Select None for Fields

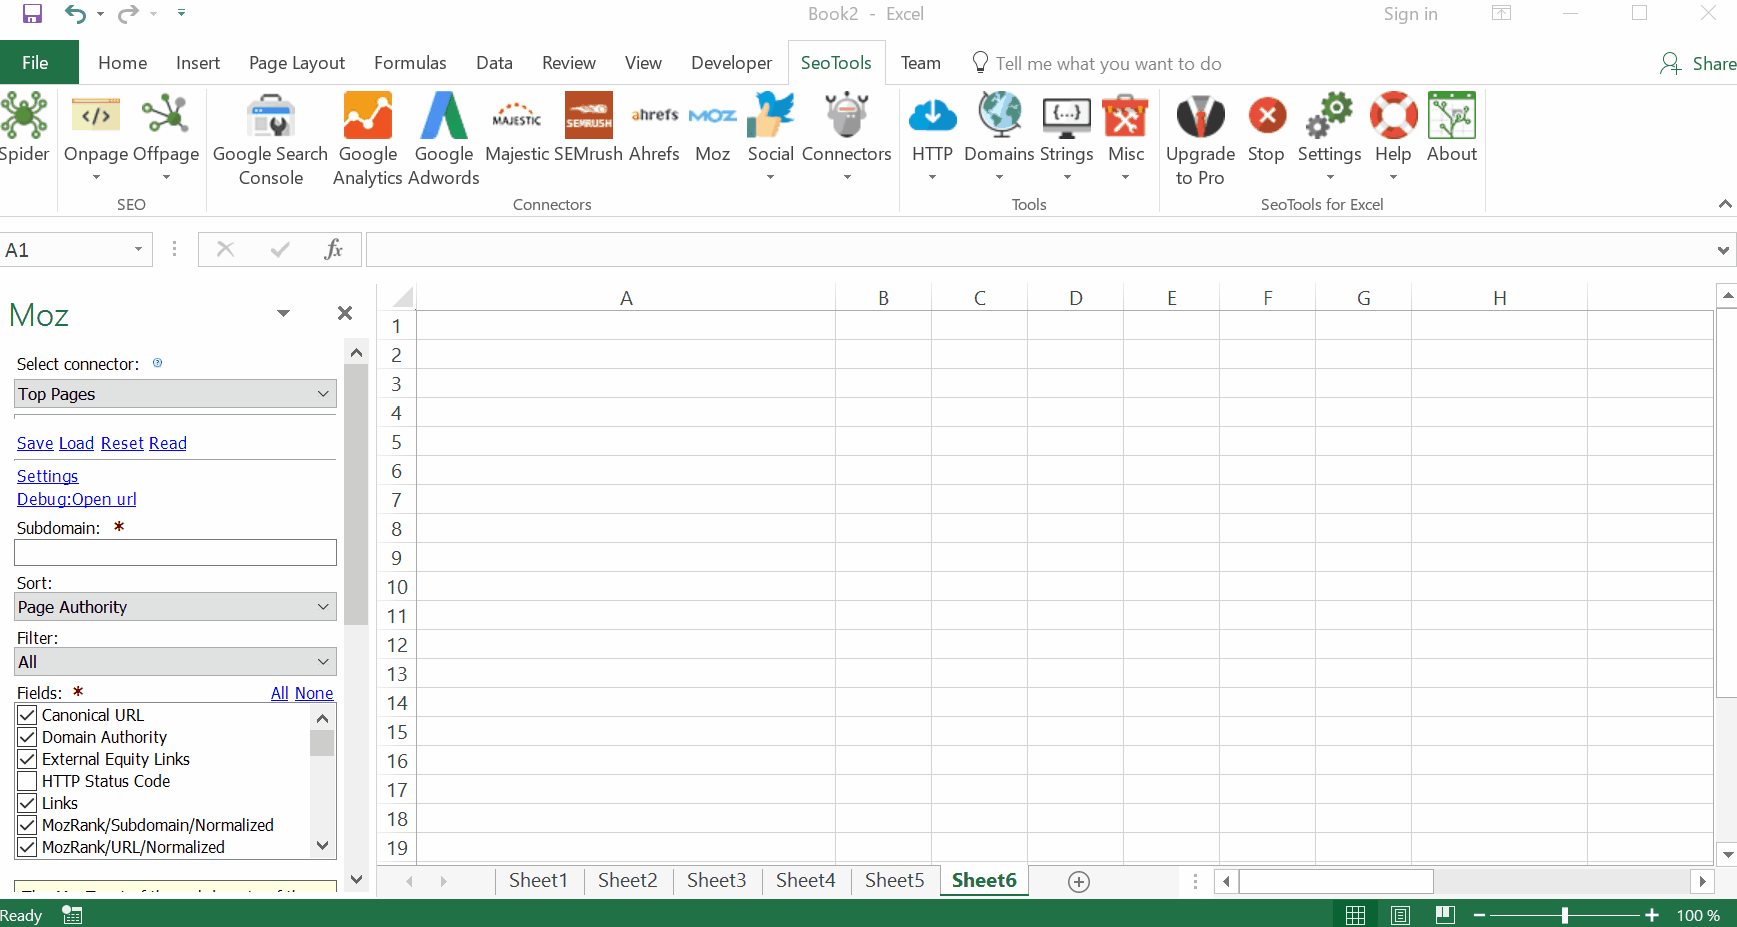pyautogui.click(x=314, y=693)
